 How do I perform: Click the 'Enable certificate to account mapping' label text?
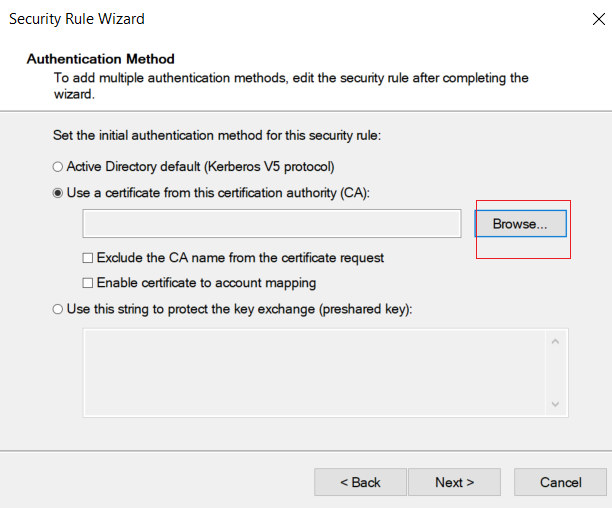coord(206,283)
